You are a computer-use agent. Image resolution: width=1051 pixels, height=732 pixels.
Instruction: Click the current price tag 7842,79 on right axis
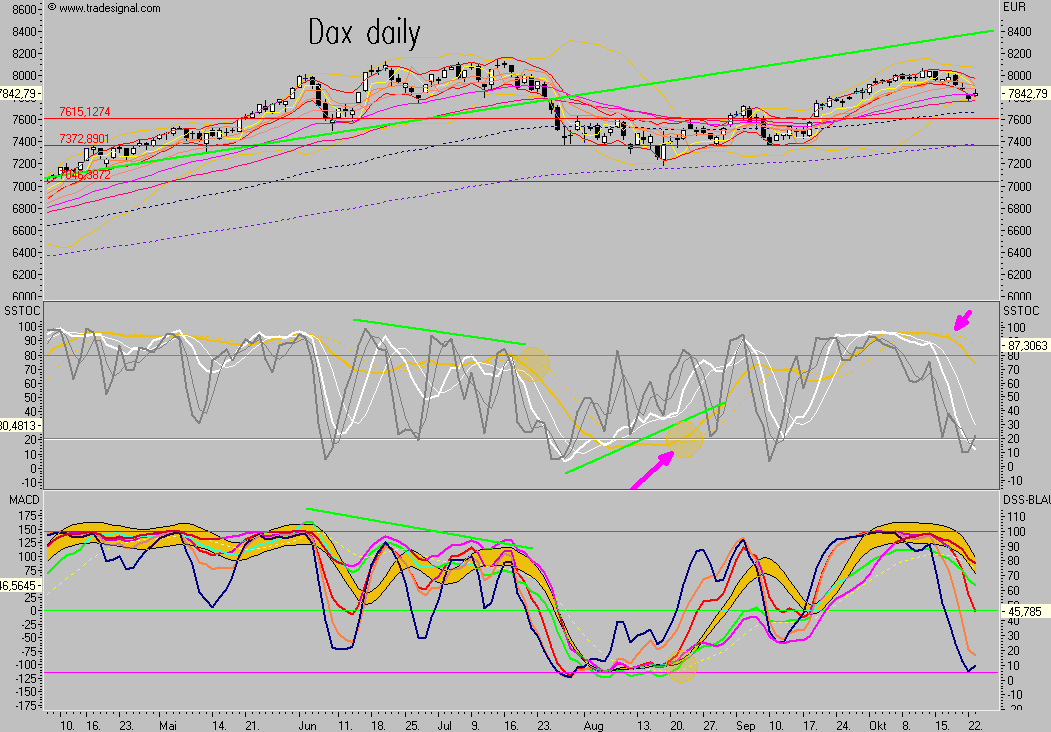[x=1025, y=93]
